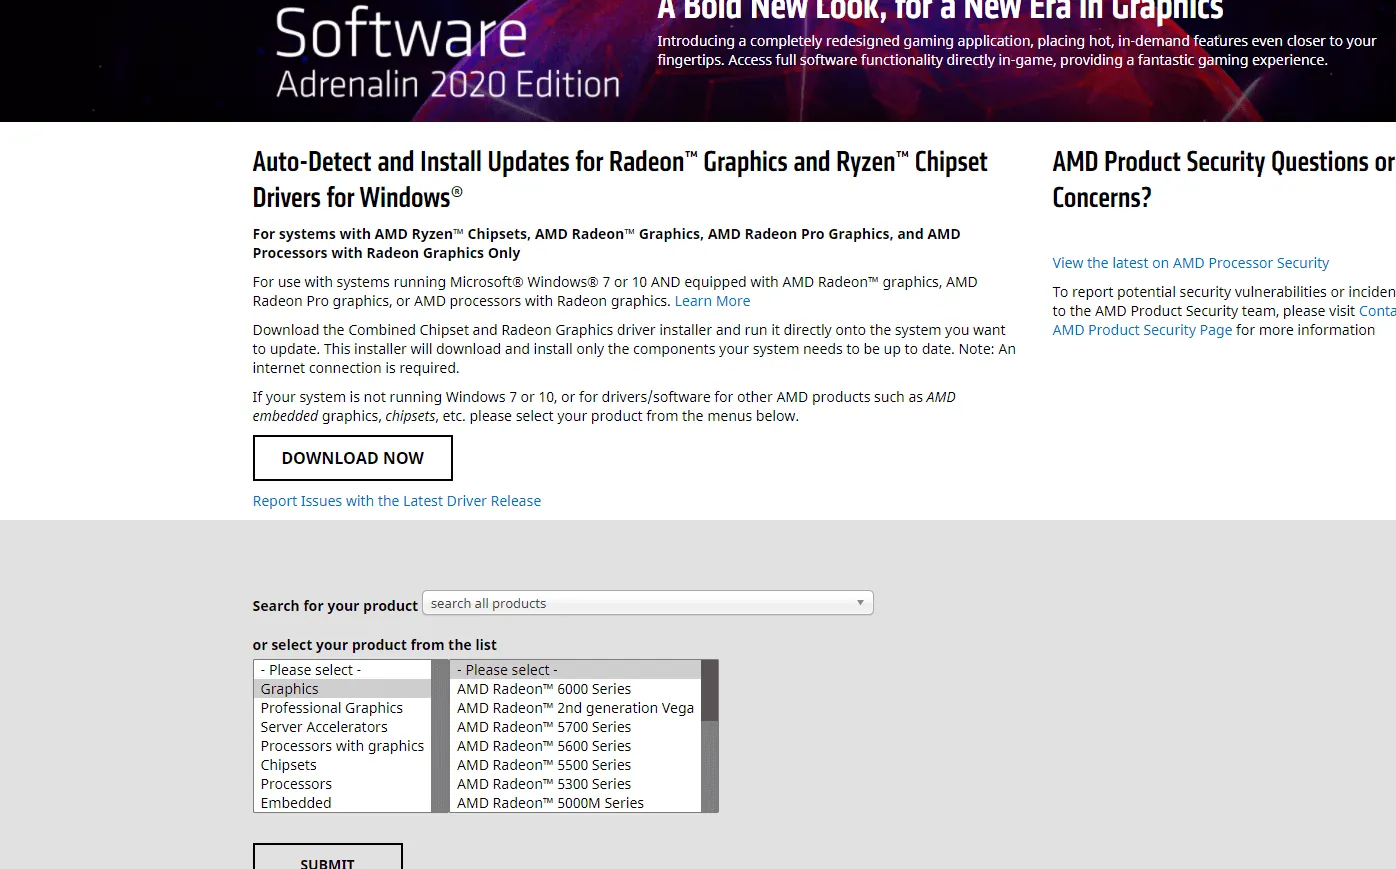Open Report Issues with Latest Driver Release
Image resolution: width=1396 pixels, height=869 pixels.
[396, 501]
